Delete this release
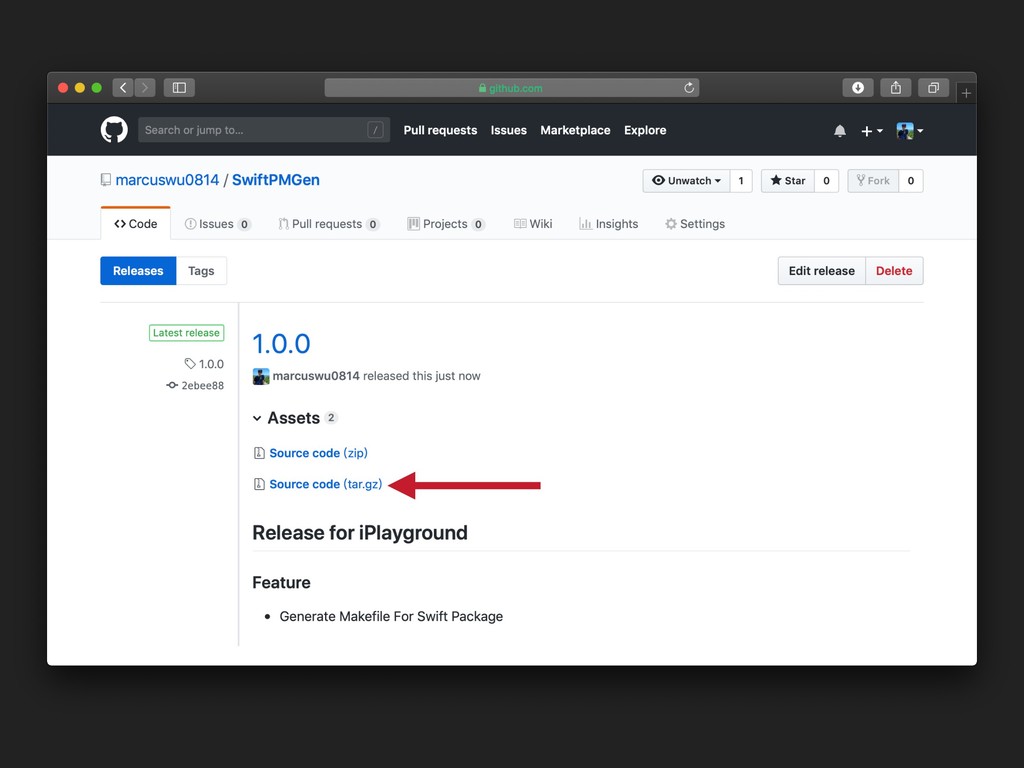The height and width of the screenshot is (768, 1024). coord(894,271)
